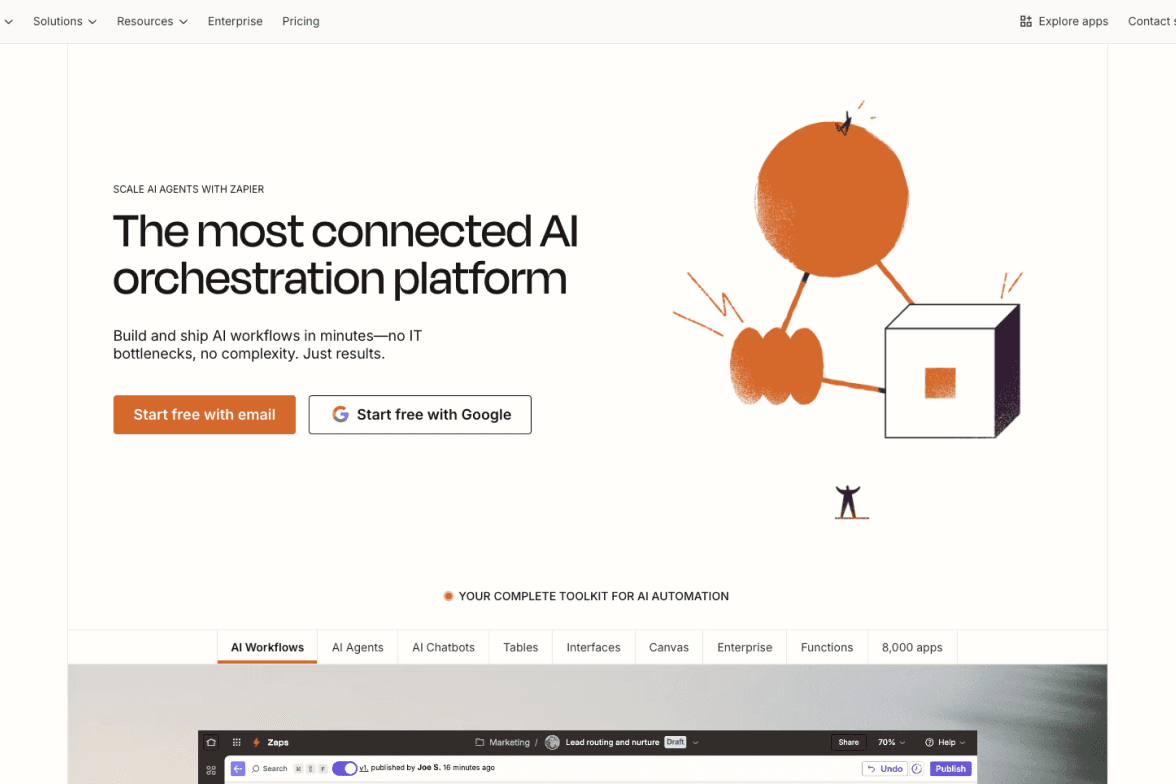Click the Lead routing and nurture title
Image resolution: width=1176 pixels, height=784 pixels.
tap(612, 743)
